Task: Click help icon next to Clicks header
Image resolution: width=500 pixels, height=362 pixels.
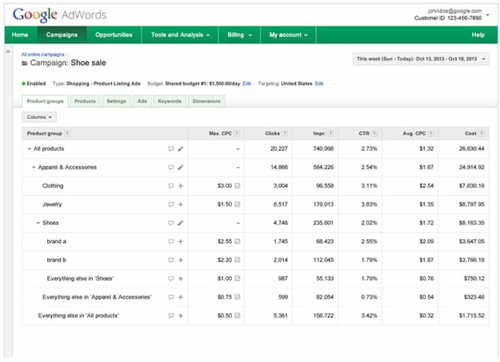Action: [285, 134]
